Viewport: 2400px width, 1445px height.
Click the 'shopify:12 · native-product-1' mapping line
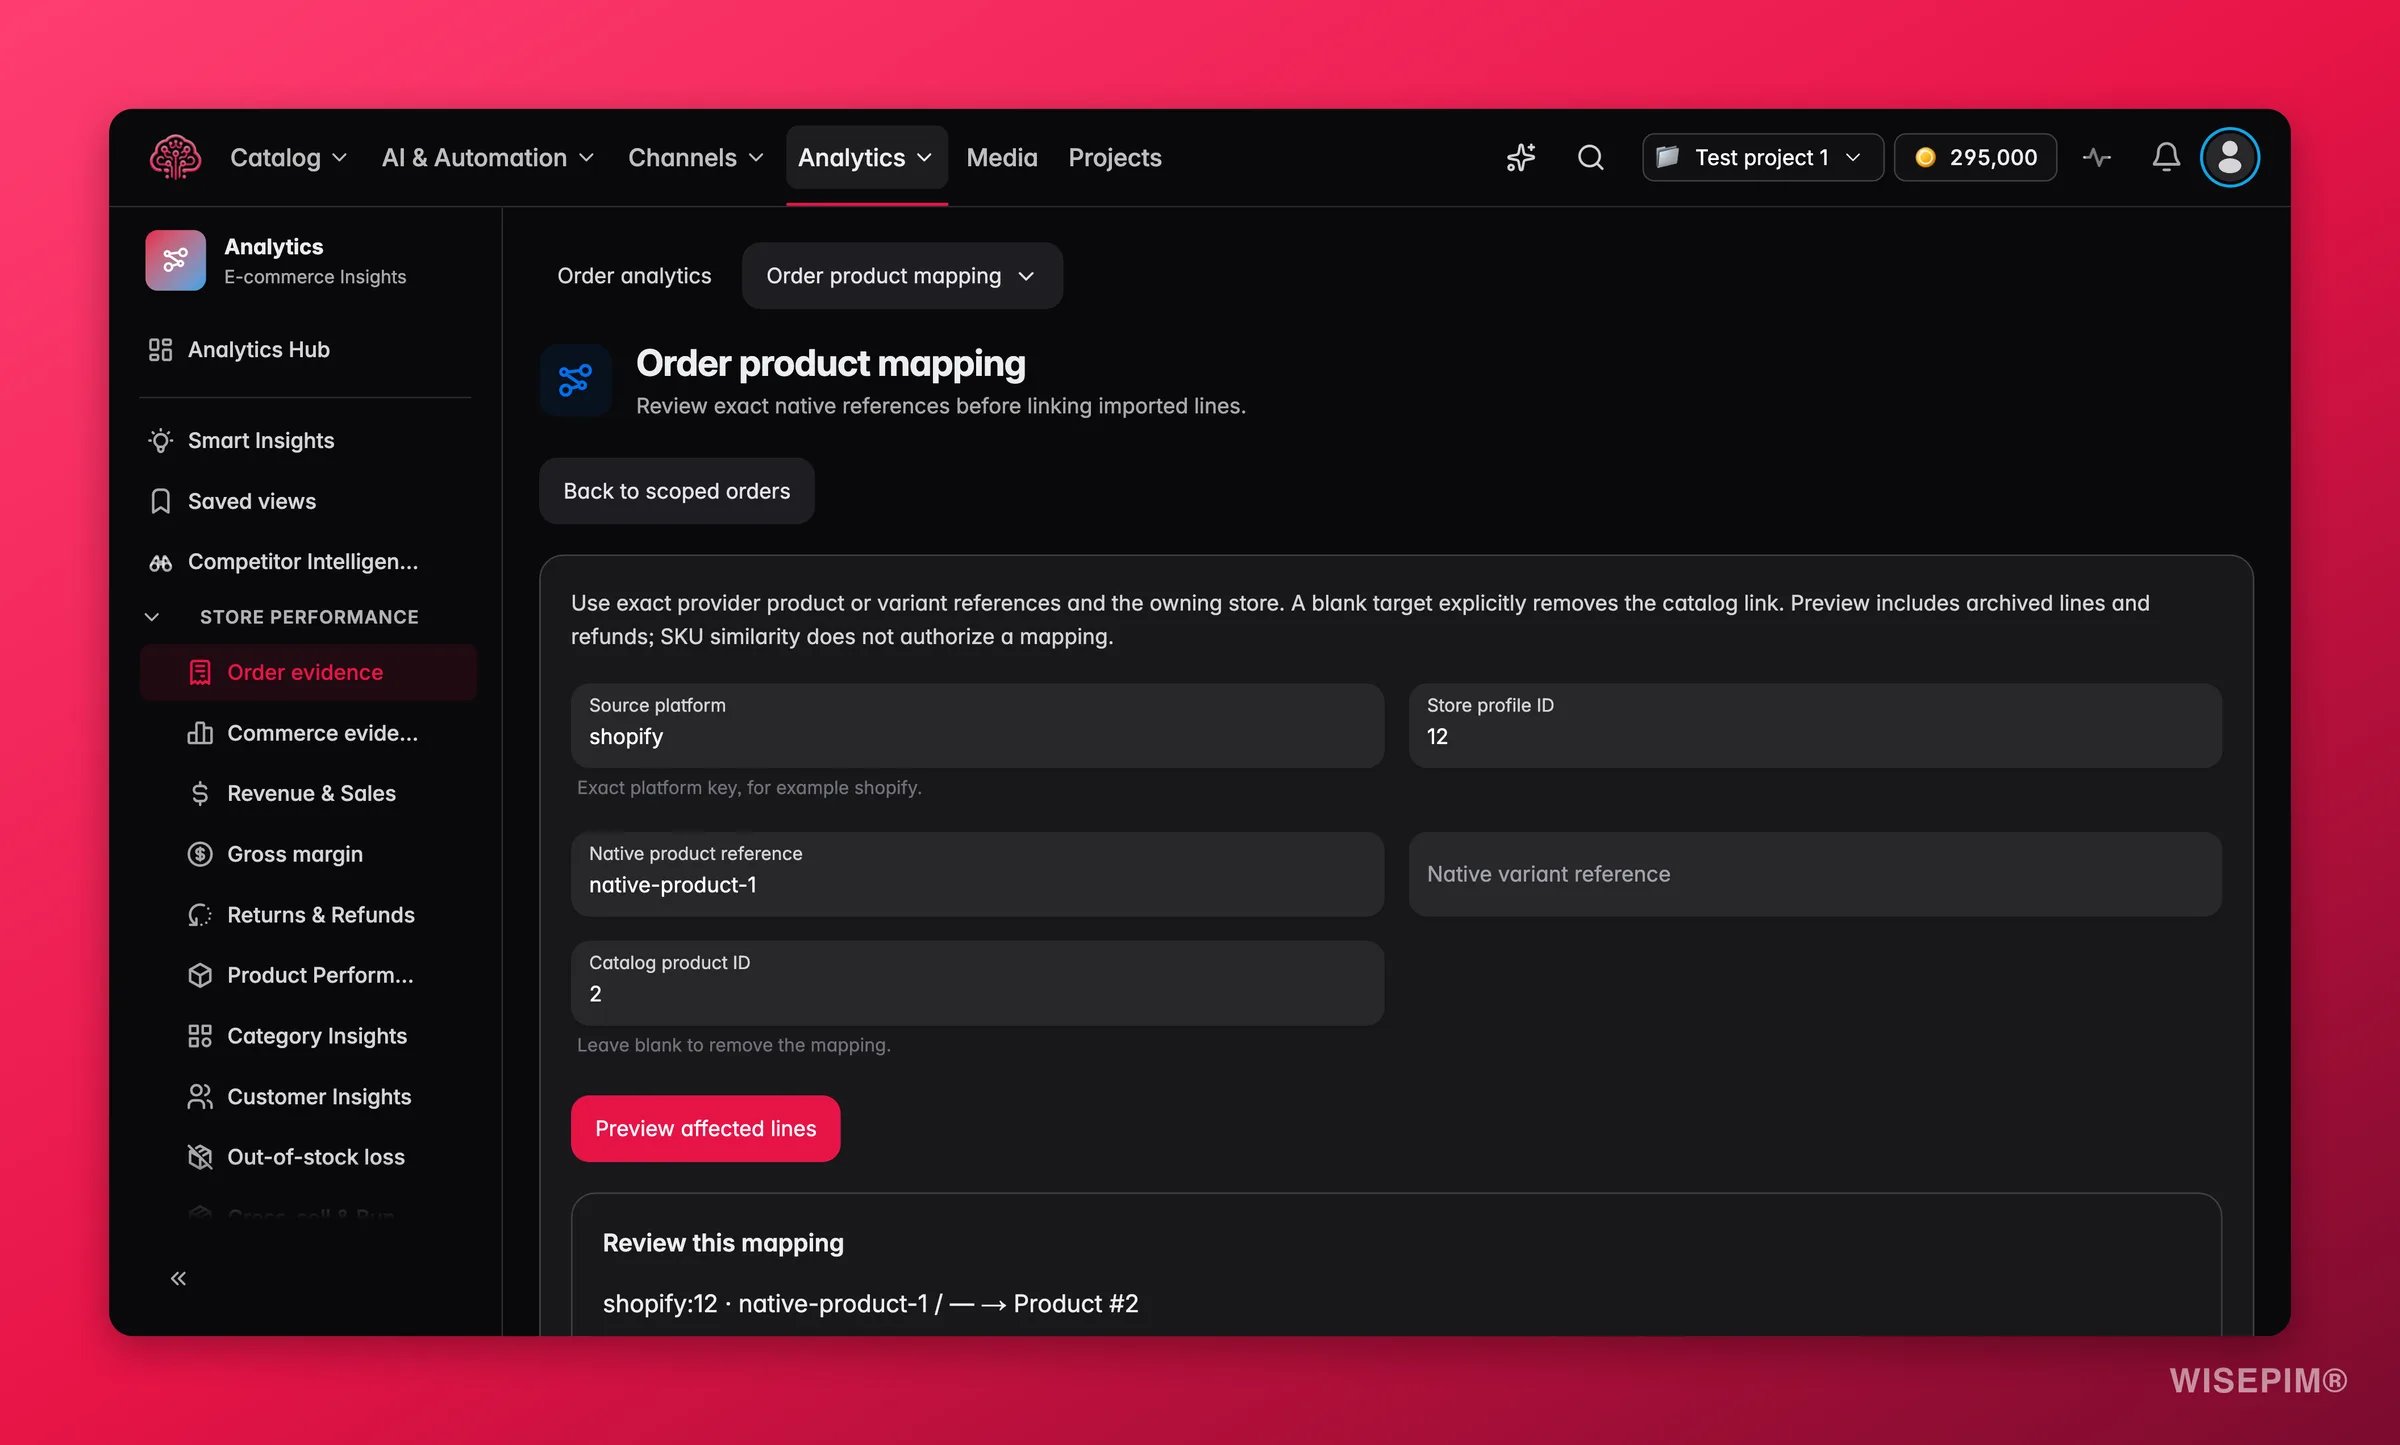coord(870,1304)
